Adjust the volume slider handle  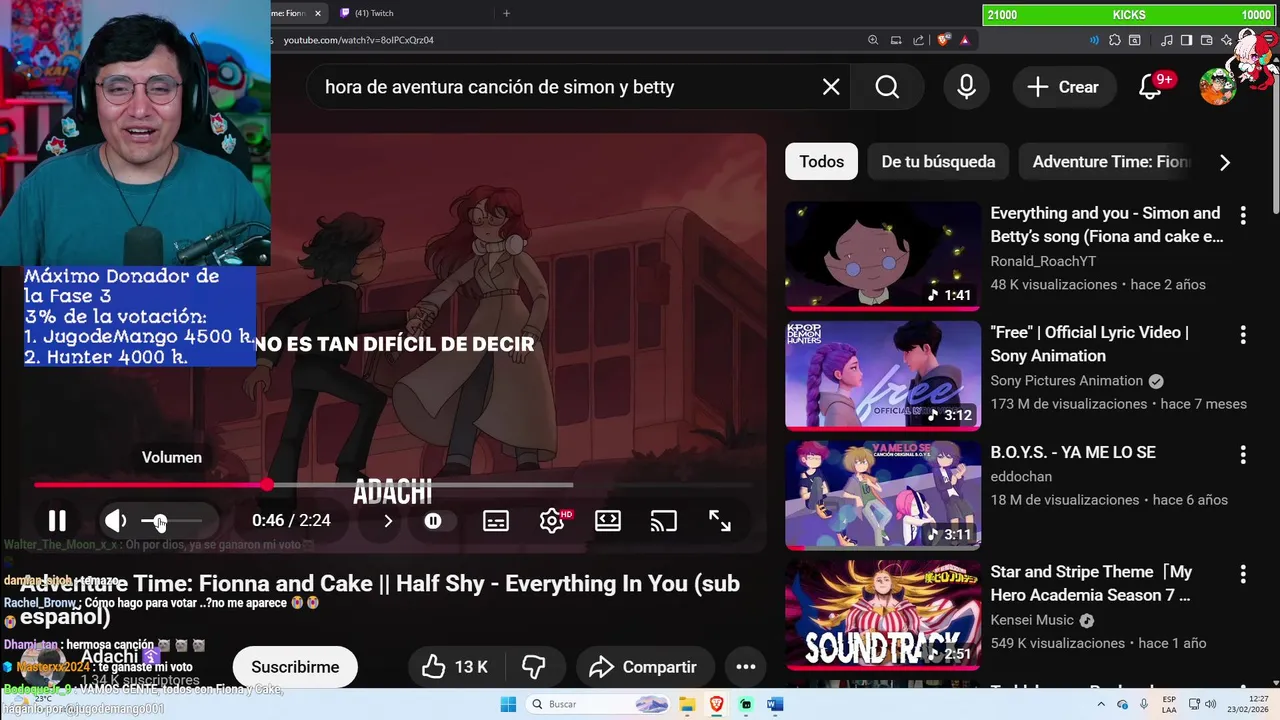[160, 521]
